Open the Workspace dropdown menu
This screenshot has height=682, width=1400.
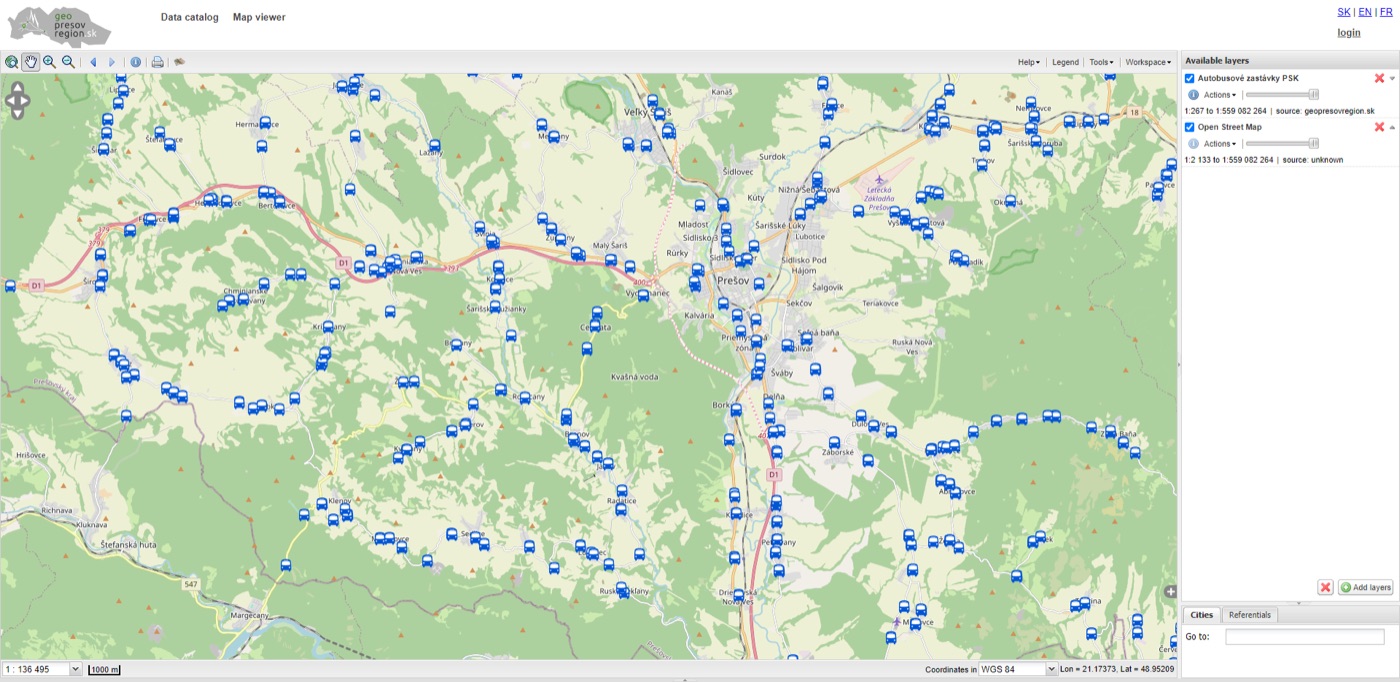point(1148,62)
